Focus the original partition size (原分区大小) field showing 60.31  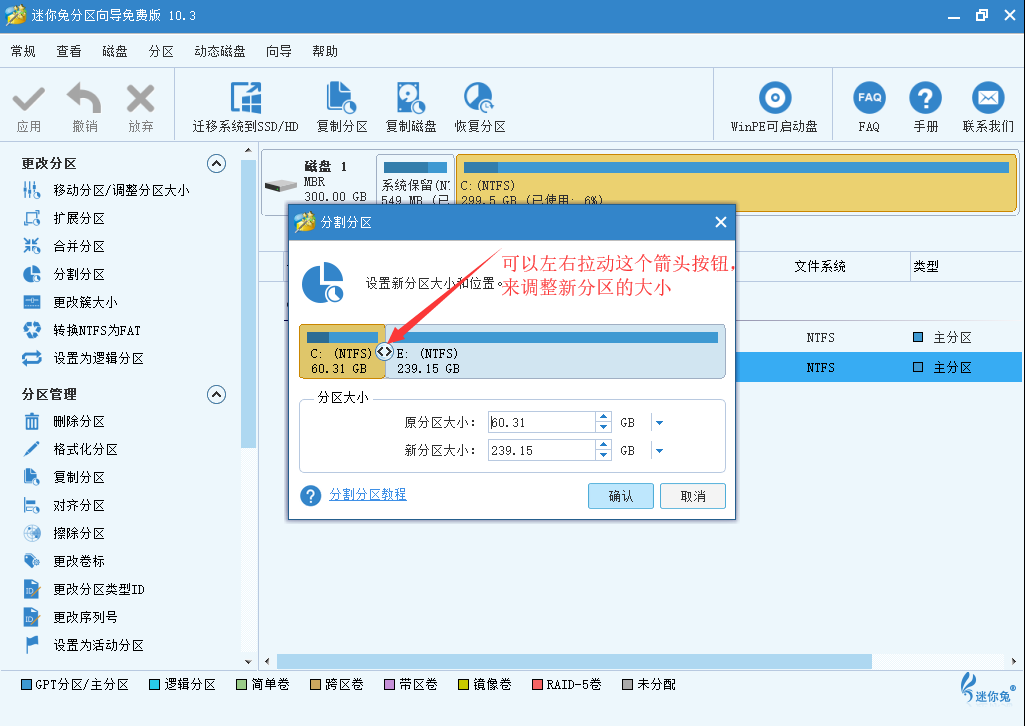point(541,423)
